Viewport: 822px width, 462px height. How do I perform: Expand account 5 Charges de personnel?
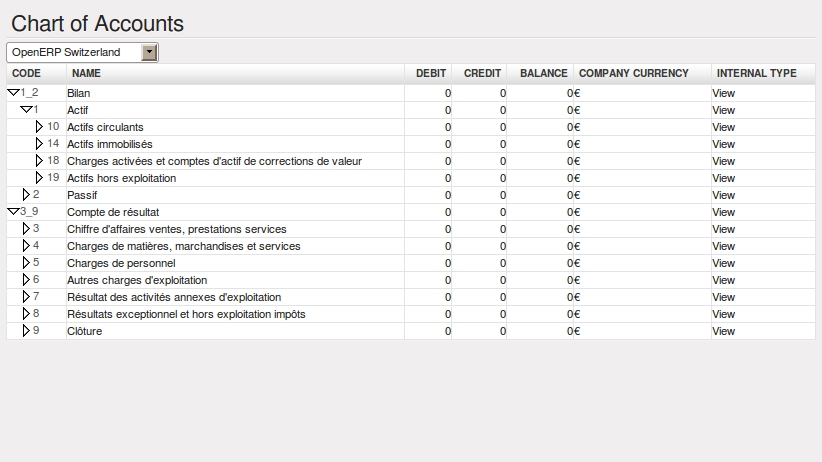(26, 263)
